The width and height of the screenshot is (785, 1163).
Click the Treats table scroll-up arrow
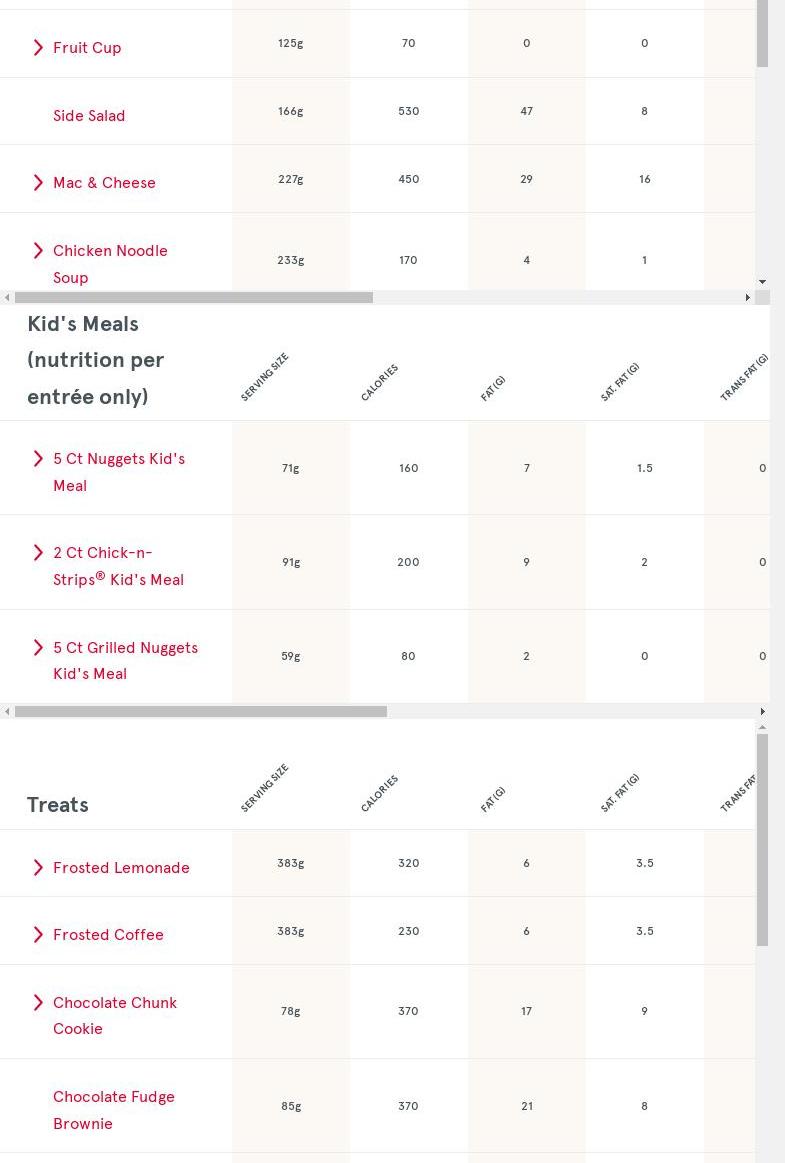click(762, 727)
